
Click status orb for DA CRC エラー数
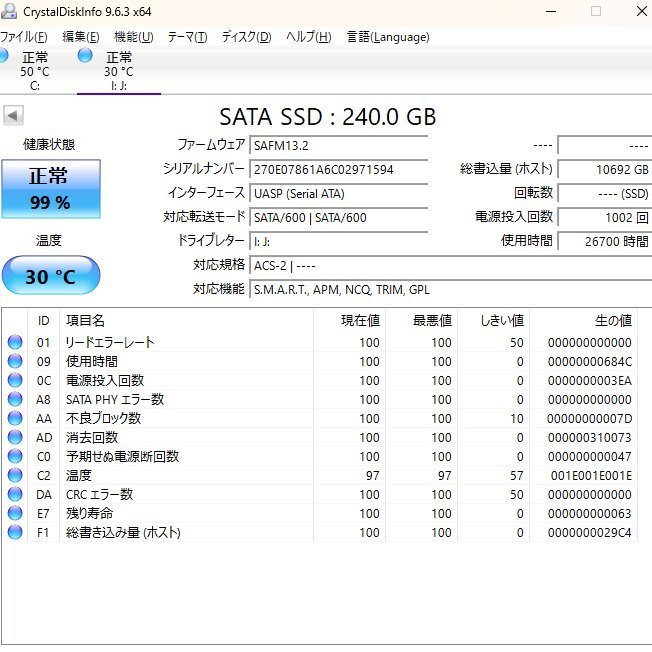tap(15, 494)
